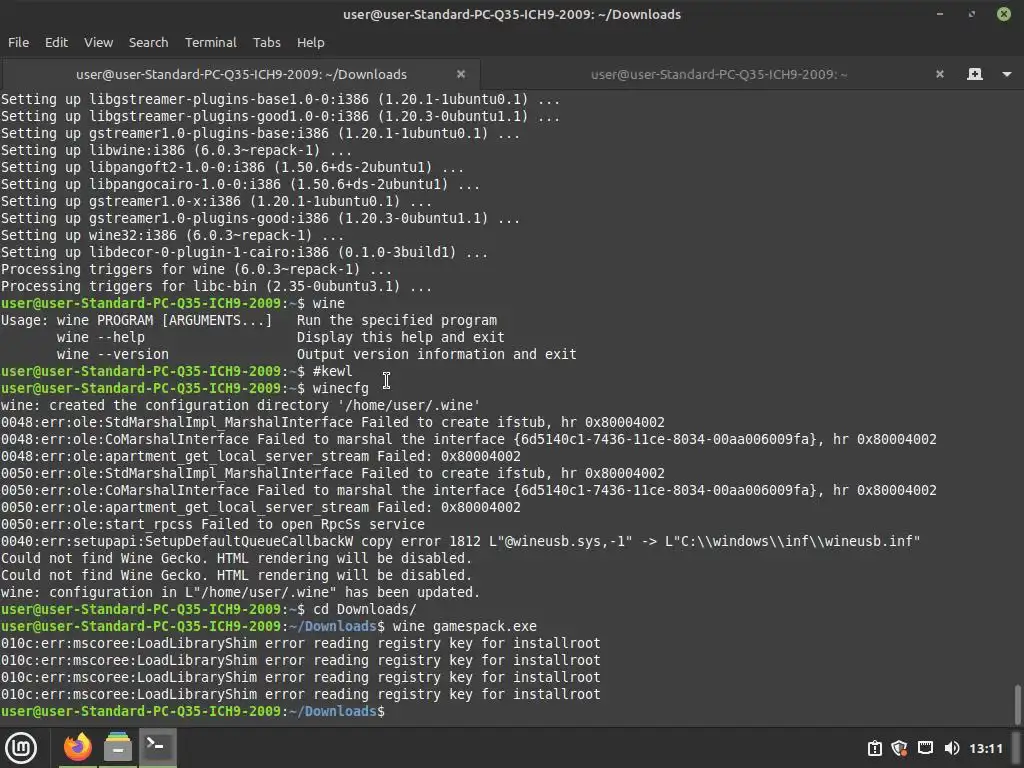Click 'Setting up libdecor-0-plugin-1-cairo:i386' line
This screenshot has width=1024, height=768.
[x=244, y=253]
